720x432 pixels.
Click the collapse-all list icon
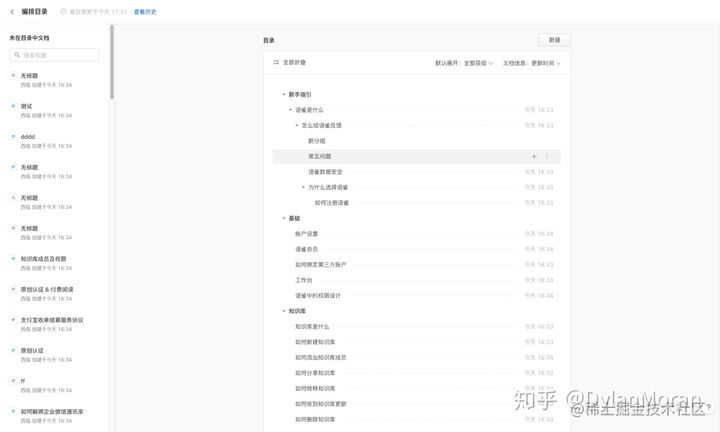[x=276, y=62]
